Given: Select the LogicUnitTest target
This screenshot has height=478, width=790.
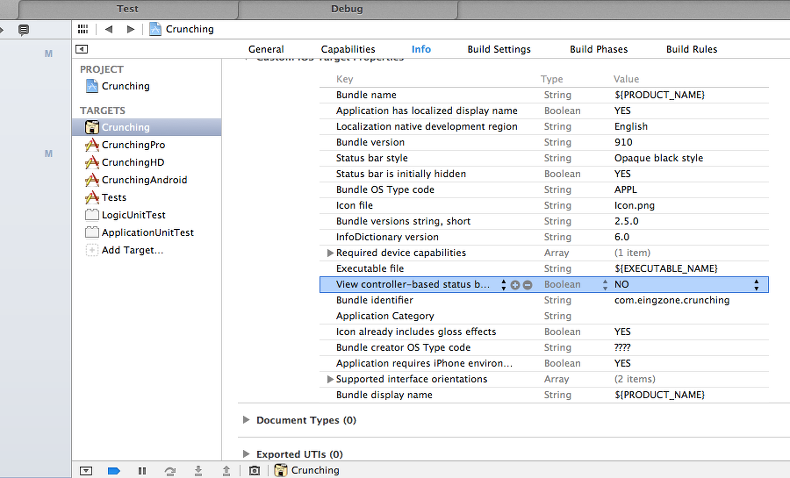Looking at the screenshot, I should point(134,215).
